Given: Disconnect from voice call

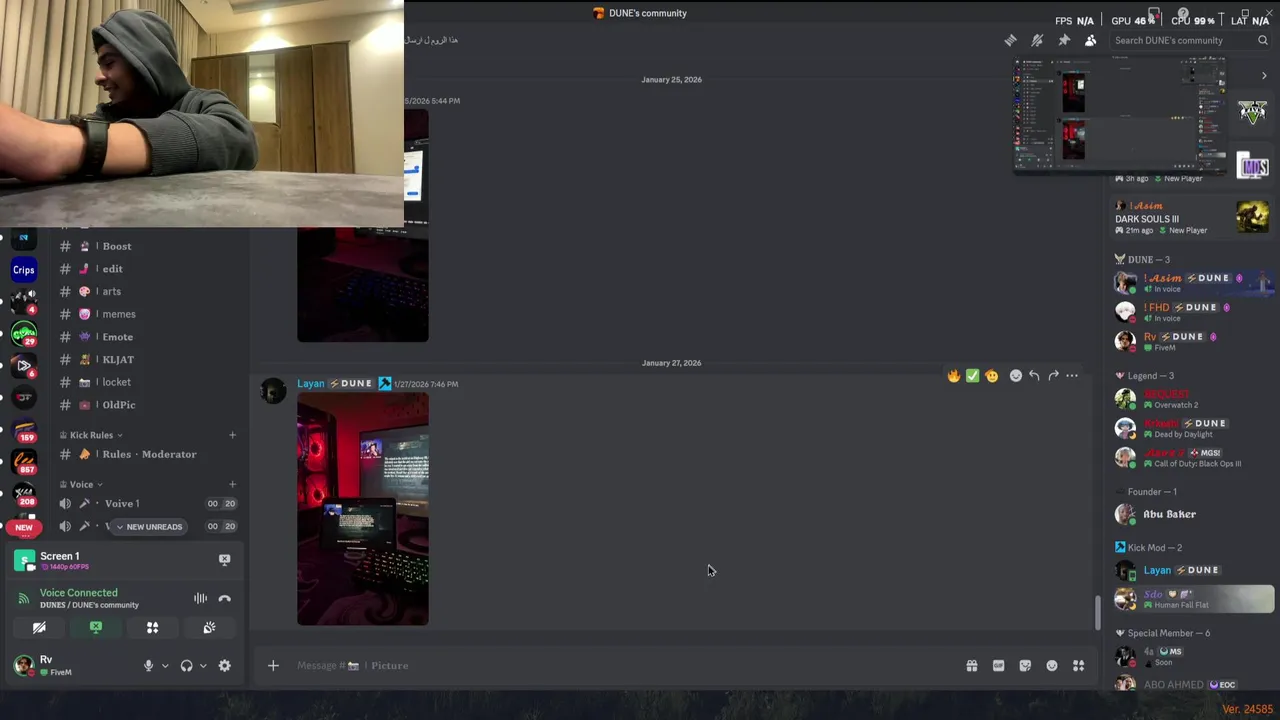Looking at the screenshot, I should point(224,599).
